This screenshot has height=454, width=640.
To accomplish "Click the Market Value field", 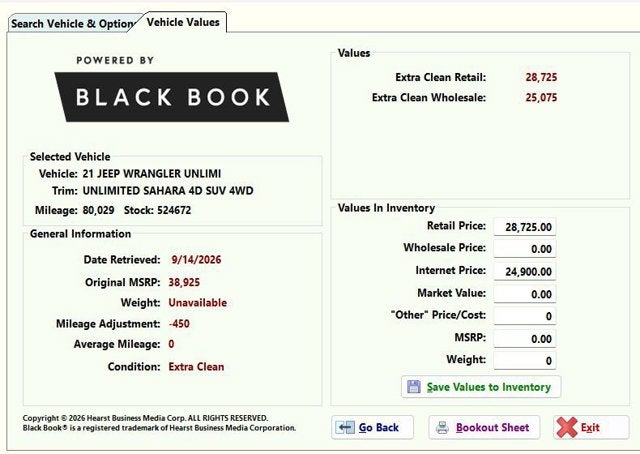I will click(524, 294).
